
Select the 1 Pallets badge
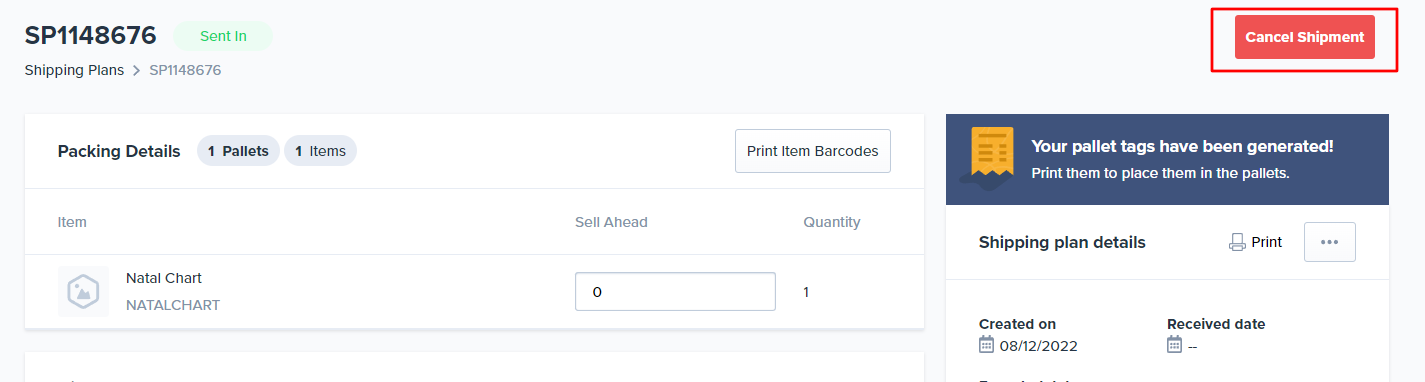pyautogui.click(x=238, y=151)
